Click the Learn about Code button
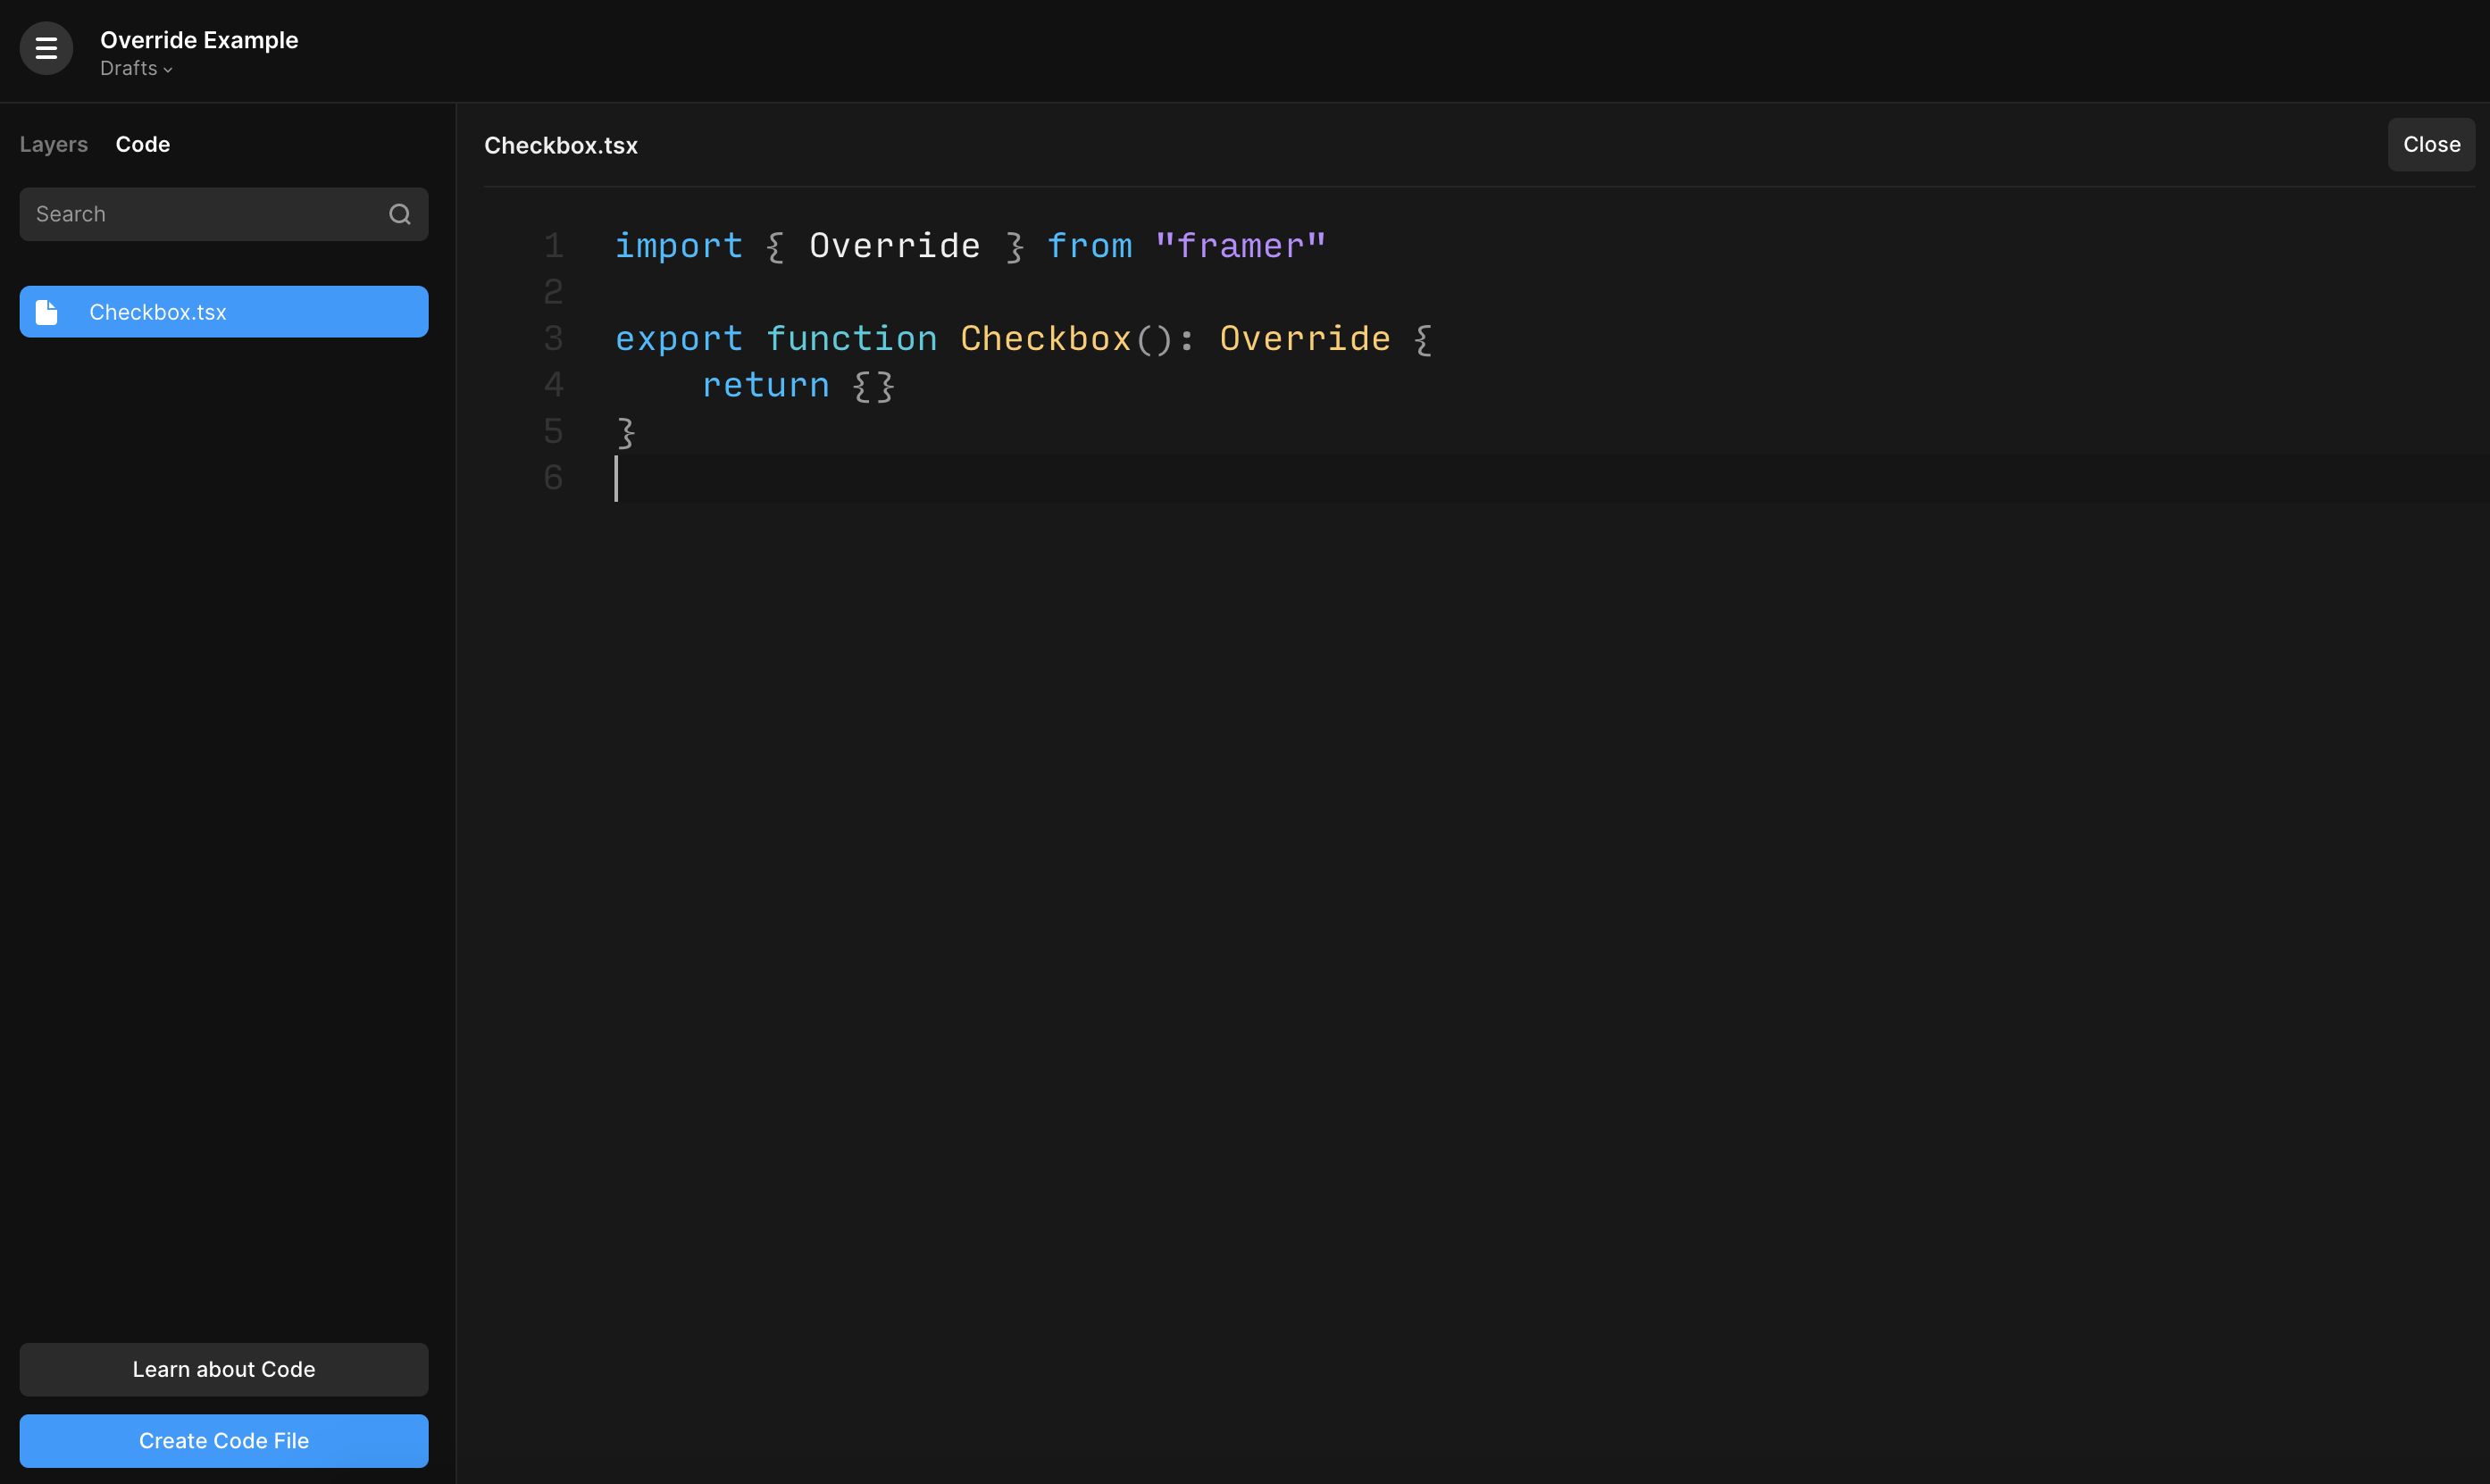Image resolution: width=2490 pixels, height=1484 pixels. 224,1369
